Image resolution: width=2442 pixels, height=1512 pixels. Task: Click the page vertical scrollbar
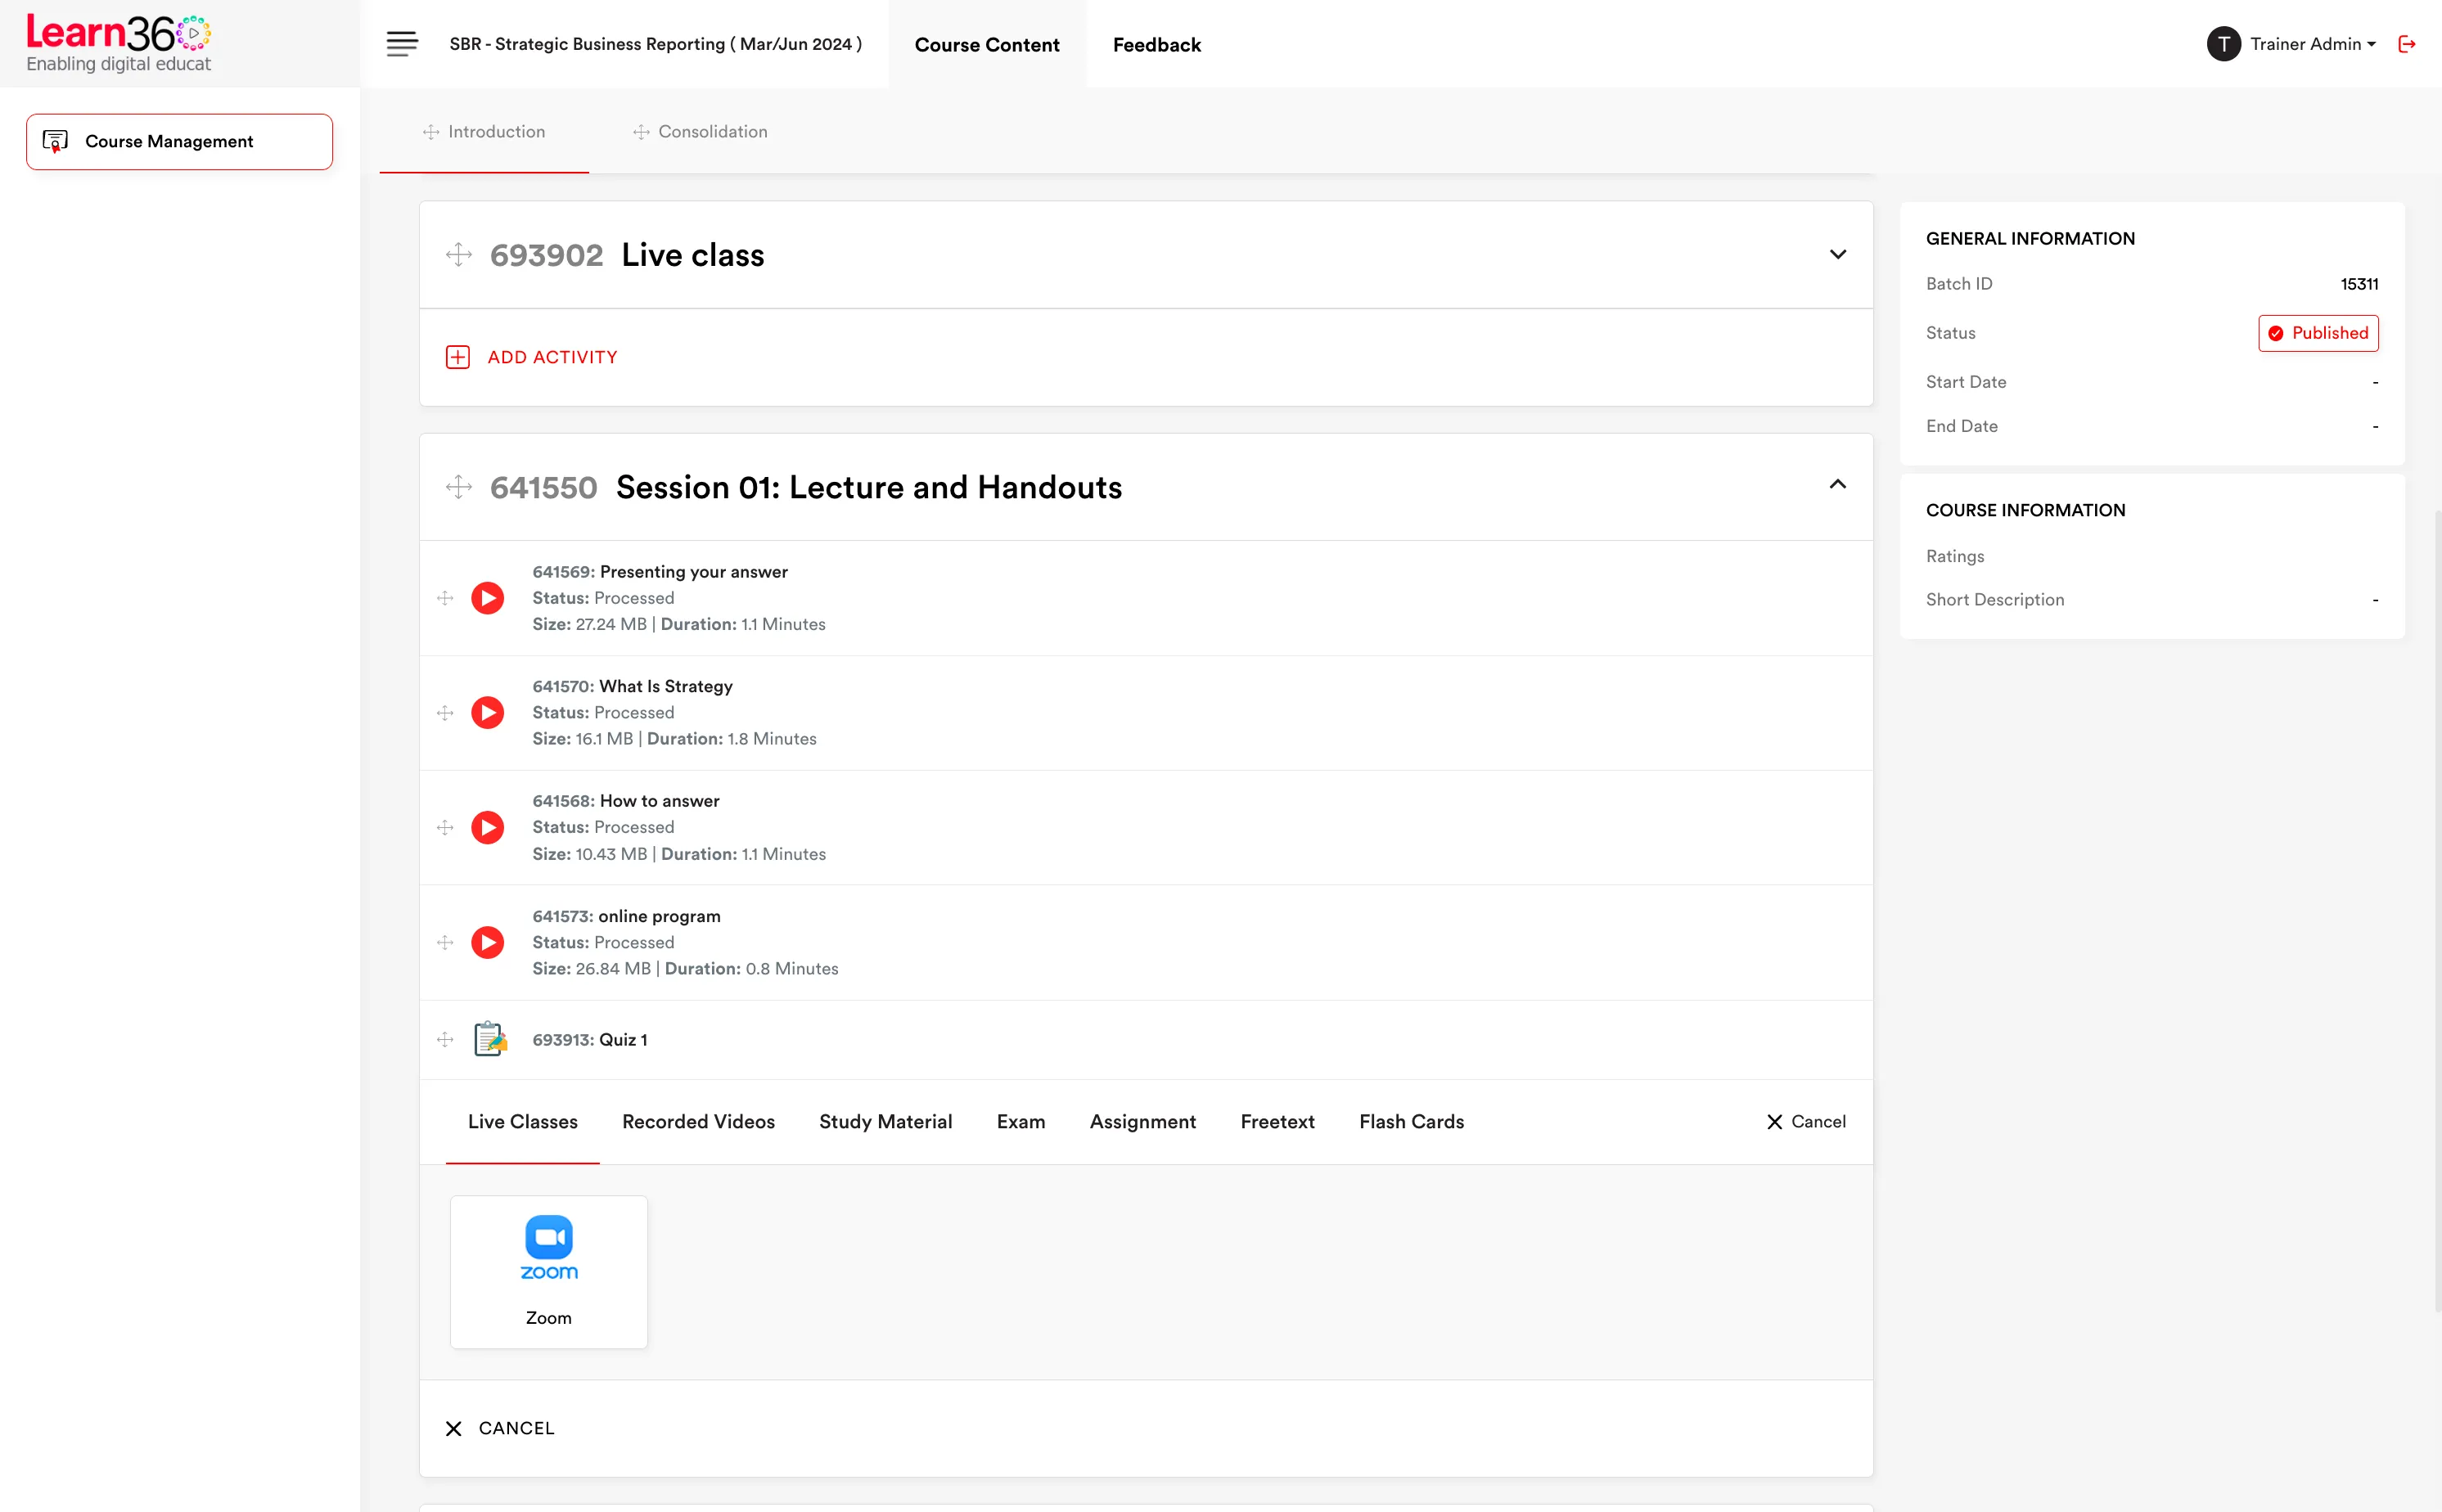click(x=2437, y=910)
